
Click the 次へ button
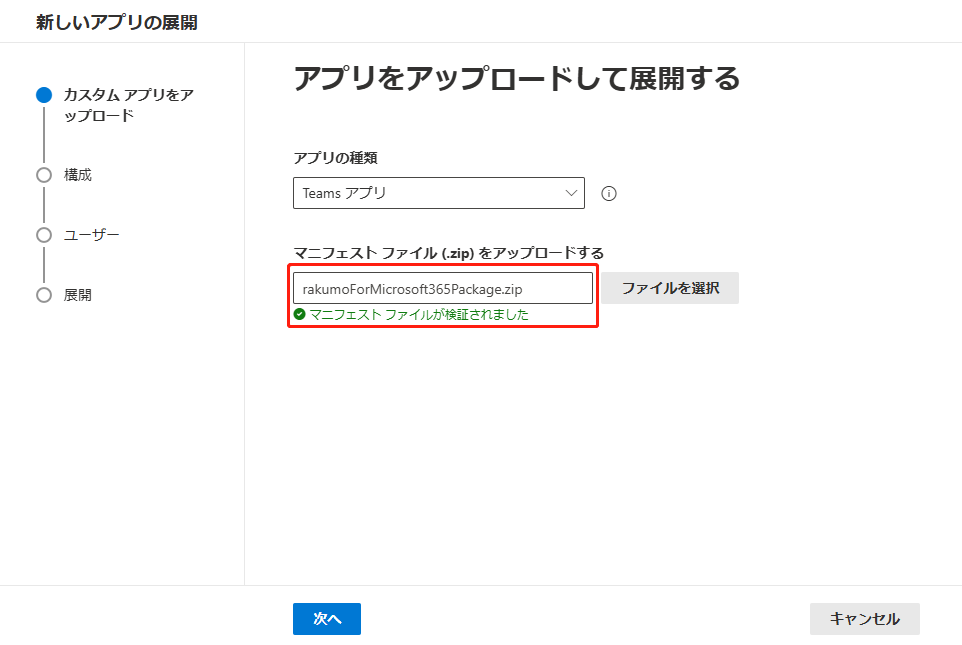coord(327,619)
